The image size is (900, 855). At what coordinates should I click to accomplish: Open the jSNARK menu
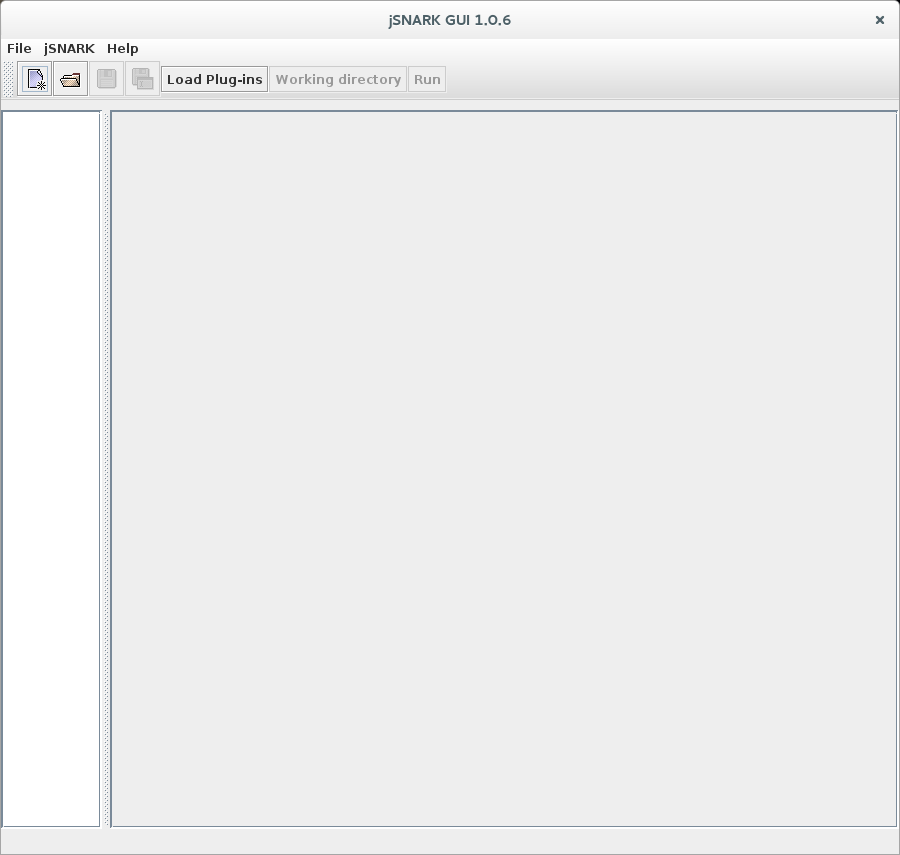[x=69, y=49]
